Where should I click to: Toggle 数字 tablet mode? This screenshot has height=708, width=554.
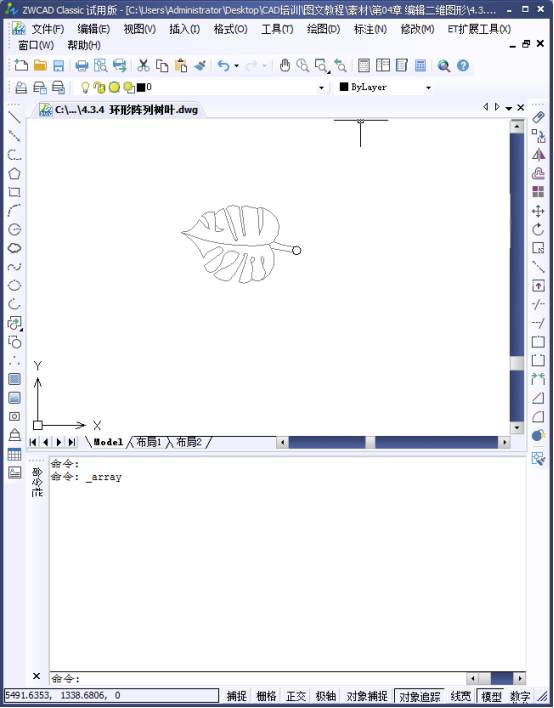coord(520,696)
